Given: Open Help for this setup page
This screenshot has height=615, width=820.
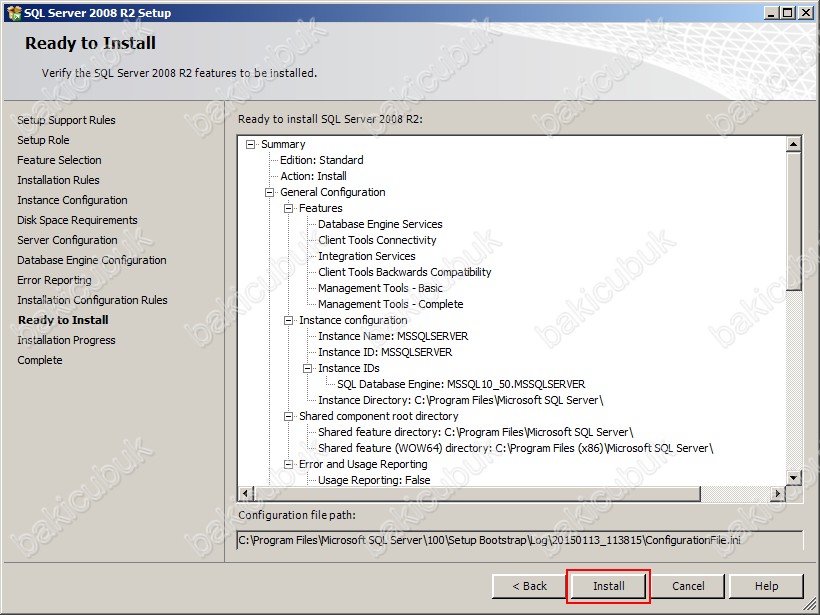Looking at the screenshot, I should (766, 586).
